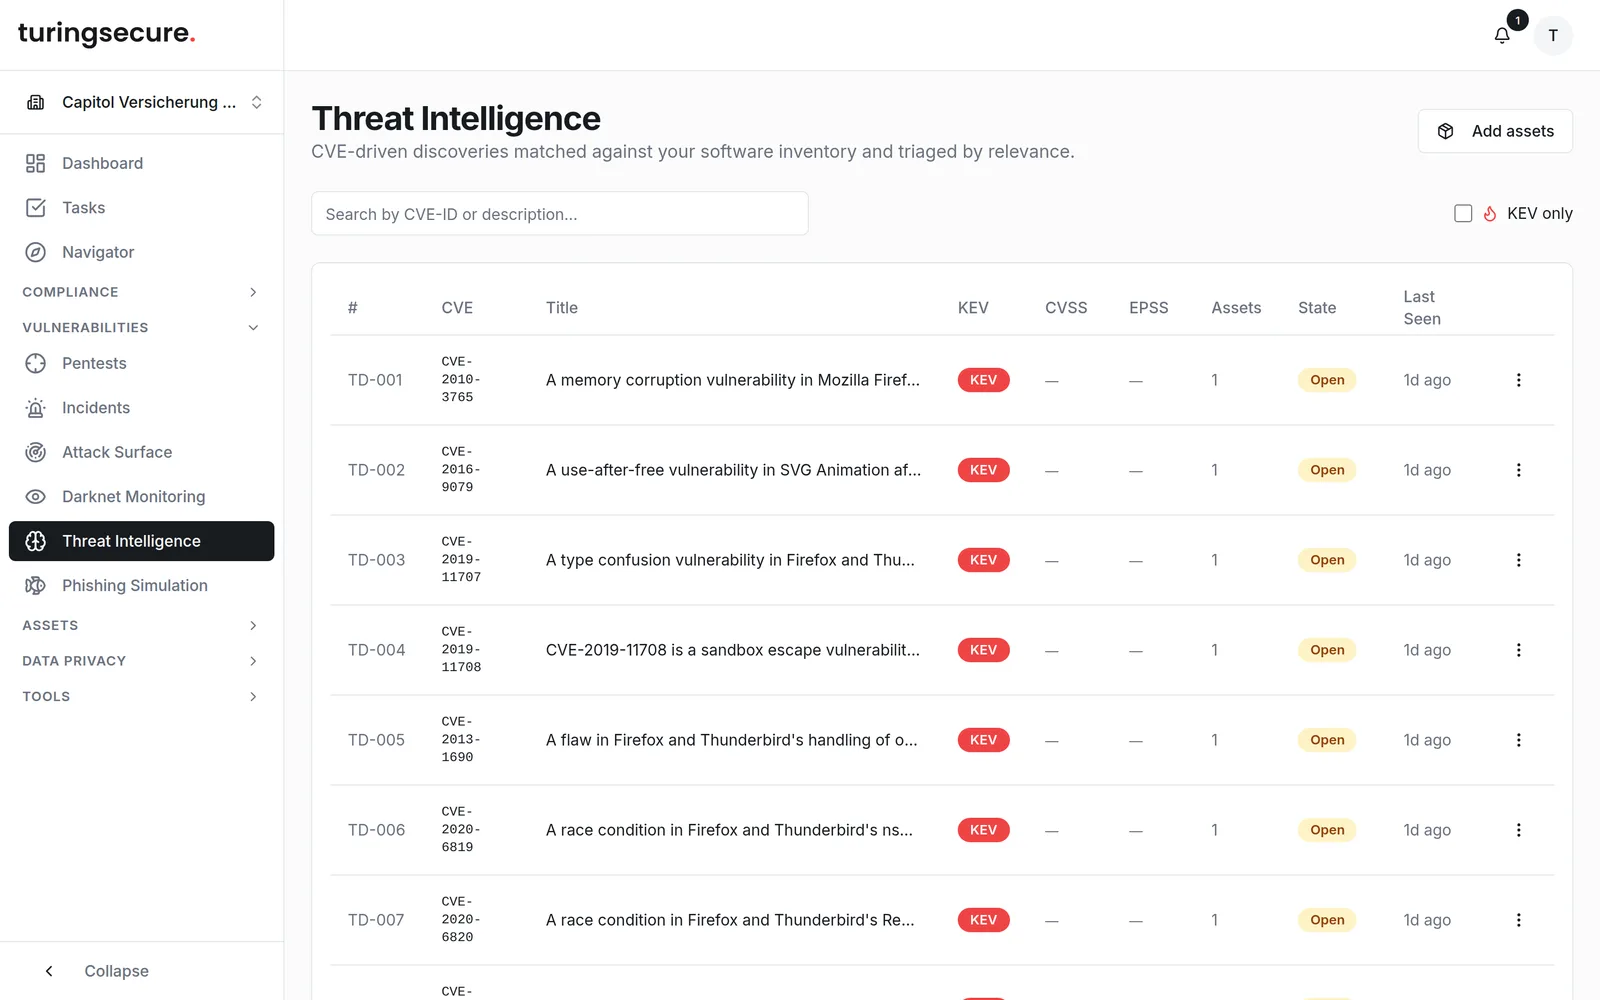Select Pentests in the sidebar

[x=142, y=363]
